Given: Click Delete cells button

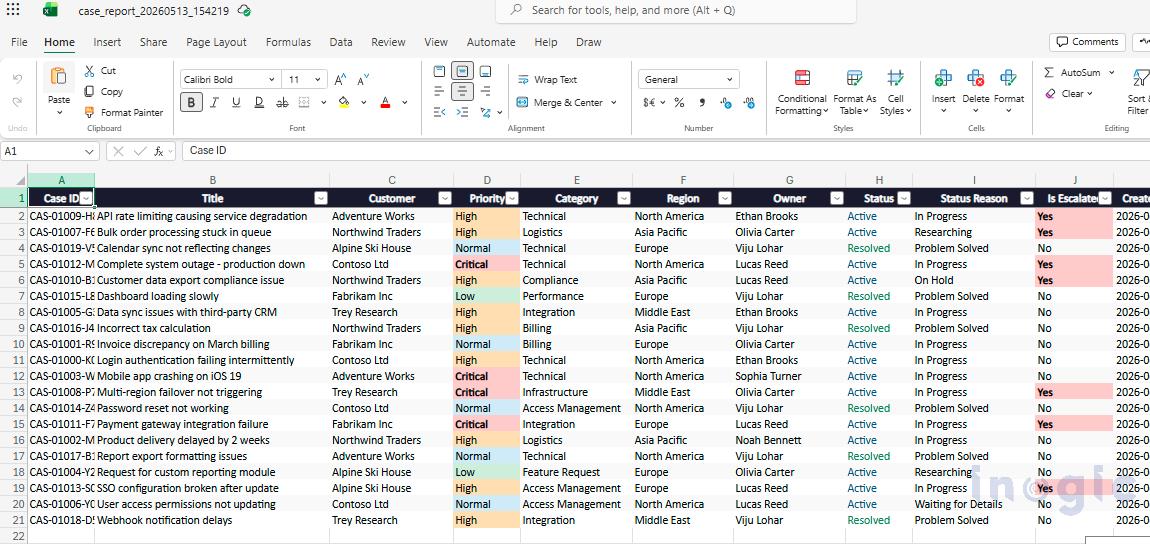Looking at the screenshot, I should click(x=975, y=89).
